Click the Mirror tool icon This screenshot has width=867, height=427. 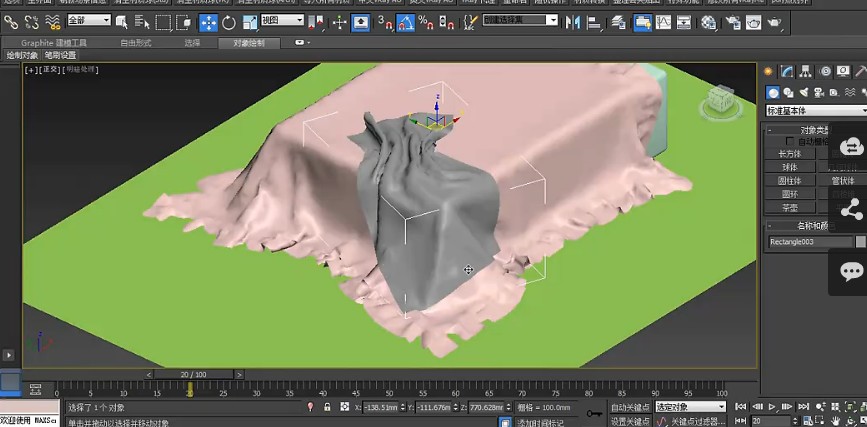tap(573, 22)
